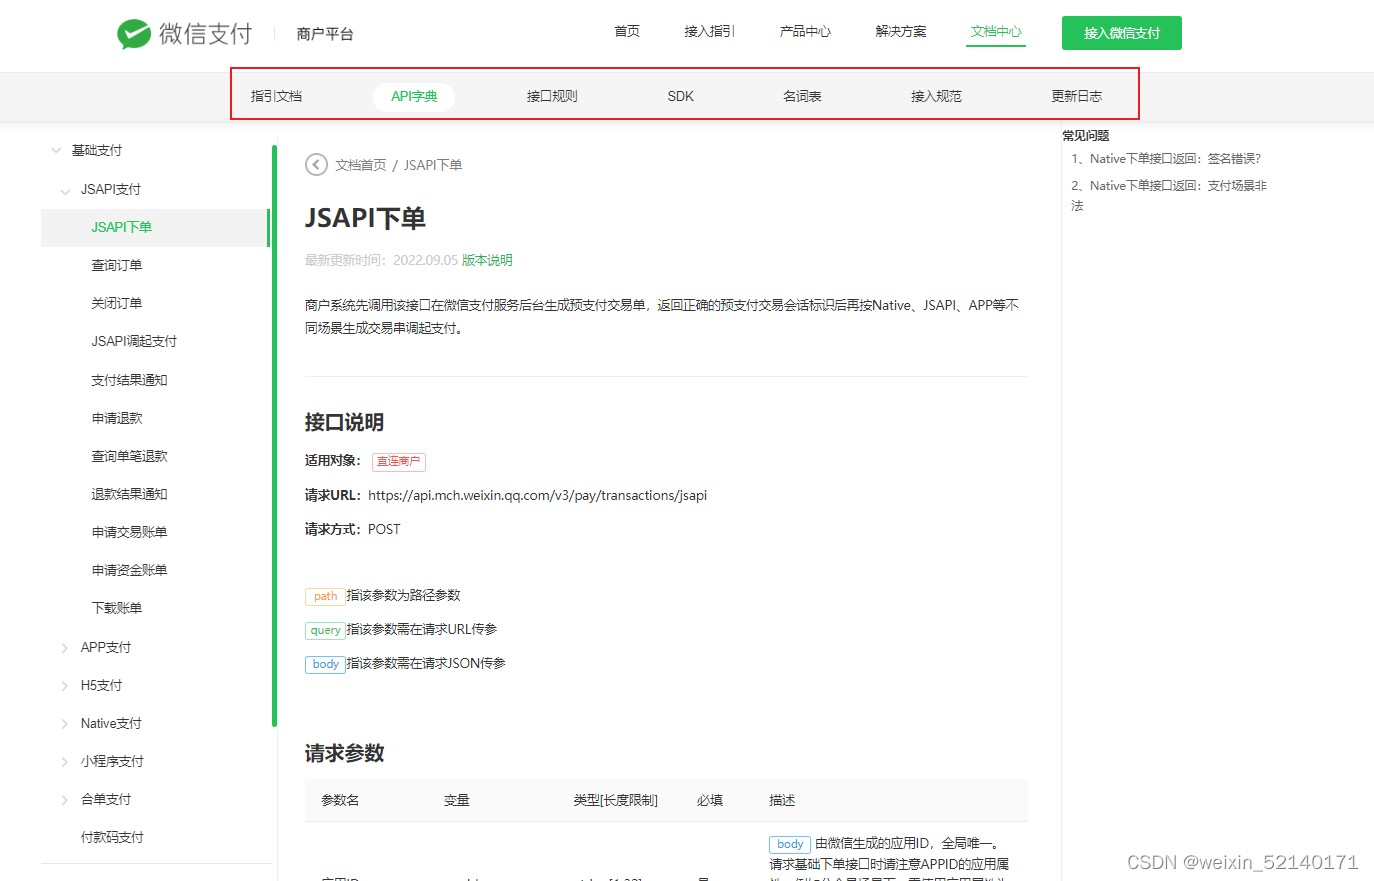This screenshot has width=1374, height=881.
Task: Click the 请求参数 section heading
Action: 344,753
